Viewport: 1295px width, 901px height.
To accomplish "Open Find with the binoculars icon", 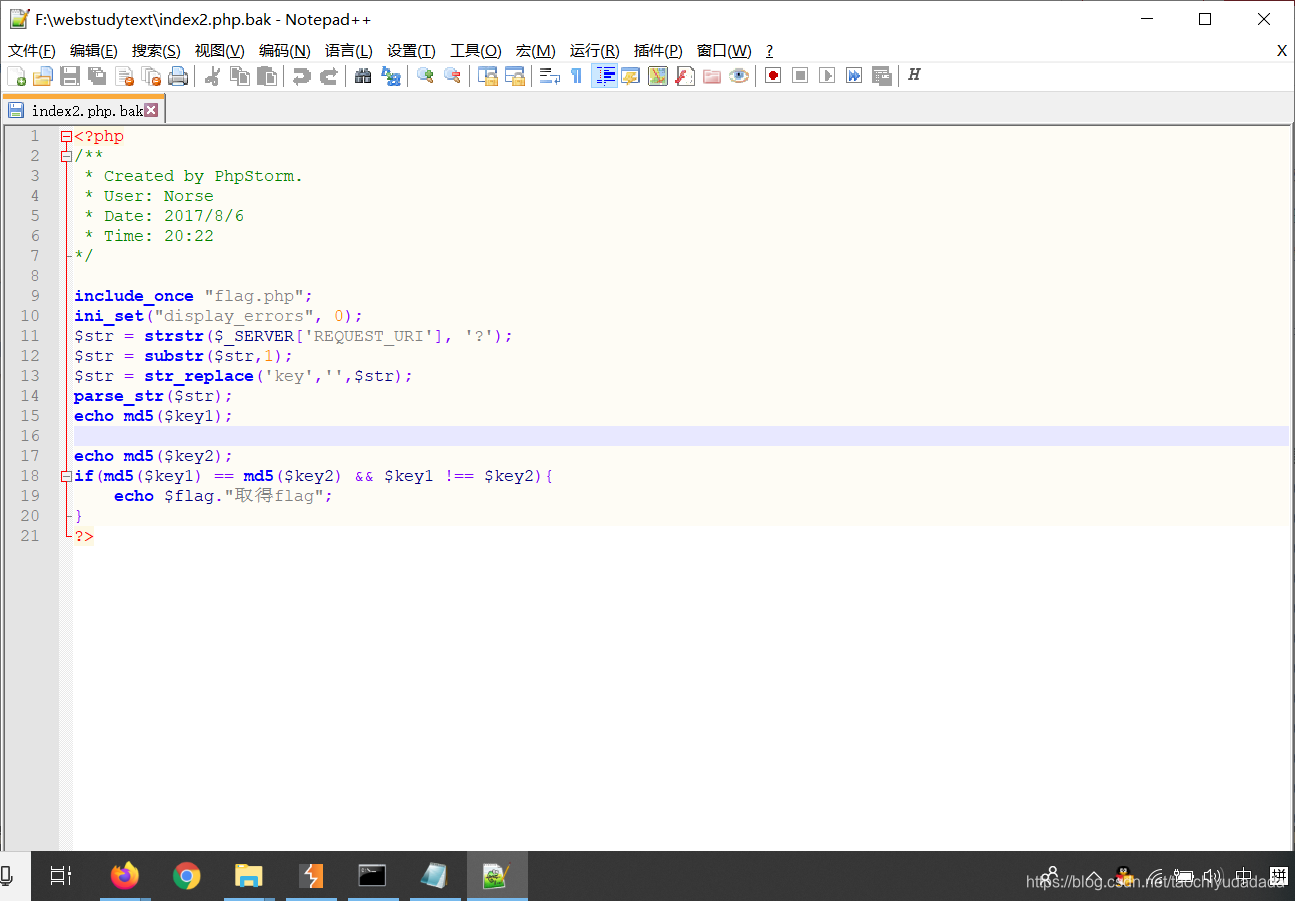I will click(363, 76).
